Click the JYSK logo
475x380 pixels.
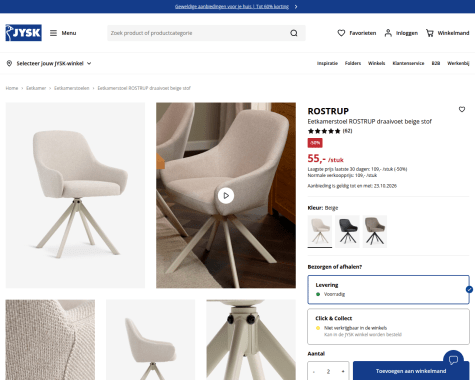point(24,33)
